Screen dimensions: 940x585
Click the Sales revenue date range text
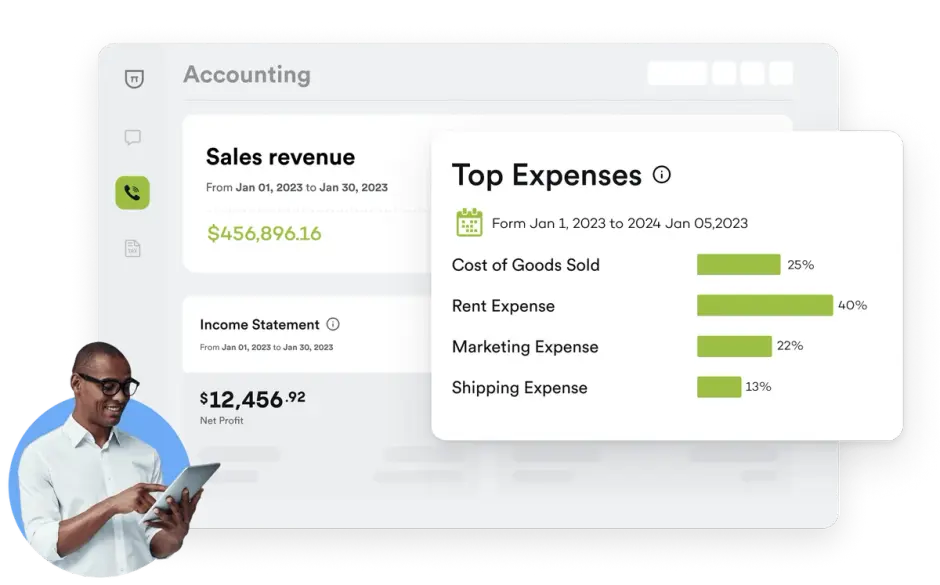click(x=297, y=188)
